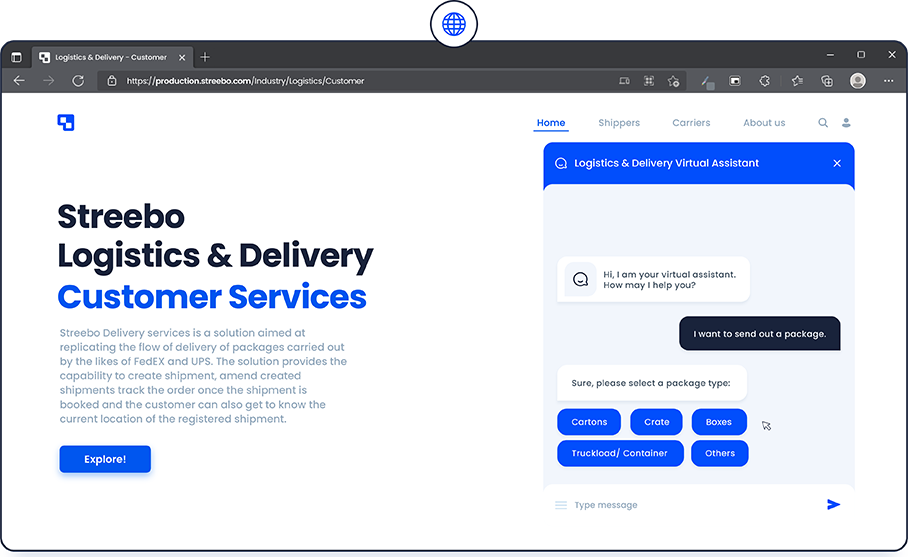Close the Virtual Assistant chat panel

[x=837, y=163]
